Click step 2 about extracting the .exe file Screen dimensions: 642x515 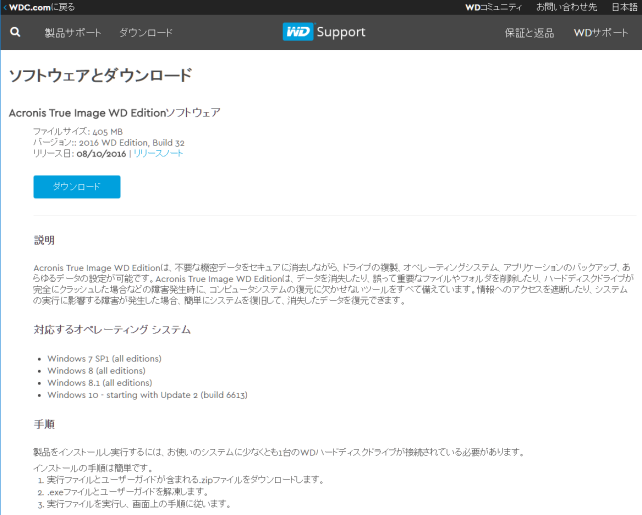(x=128, y=491)
